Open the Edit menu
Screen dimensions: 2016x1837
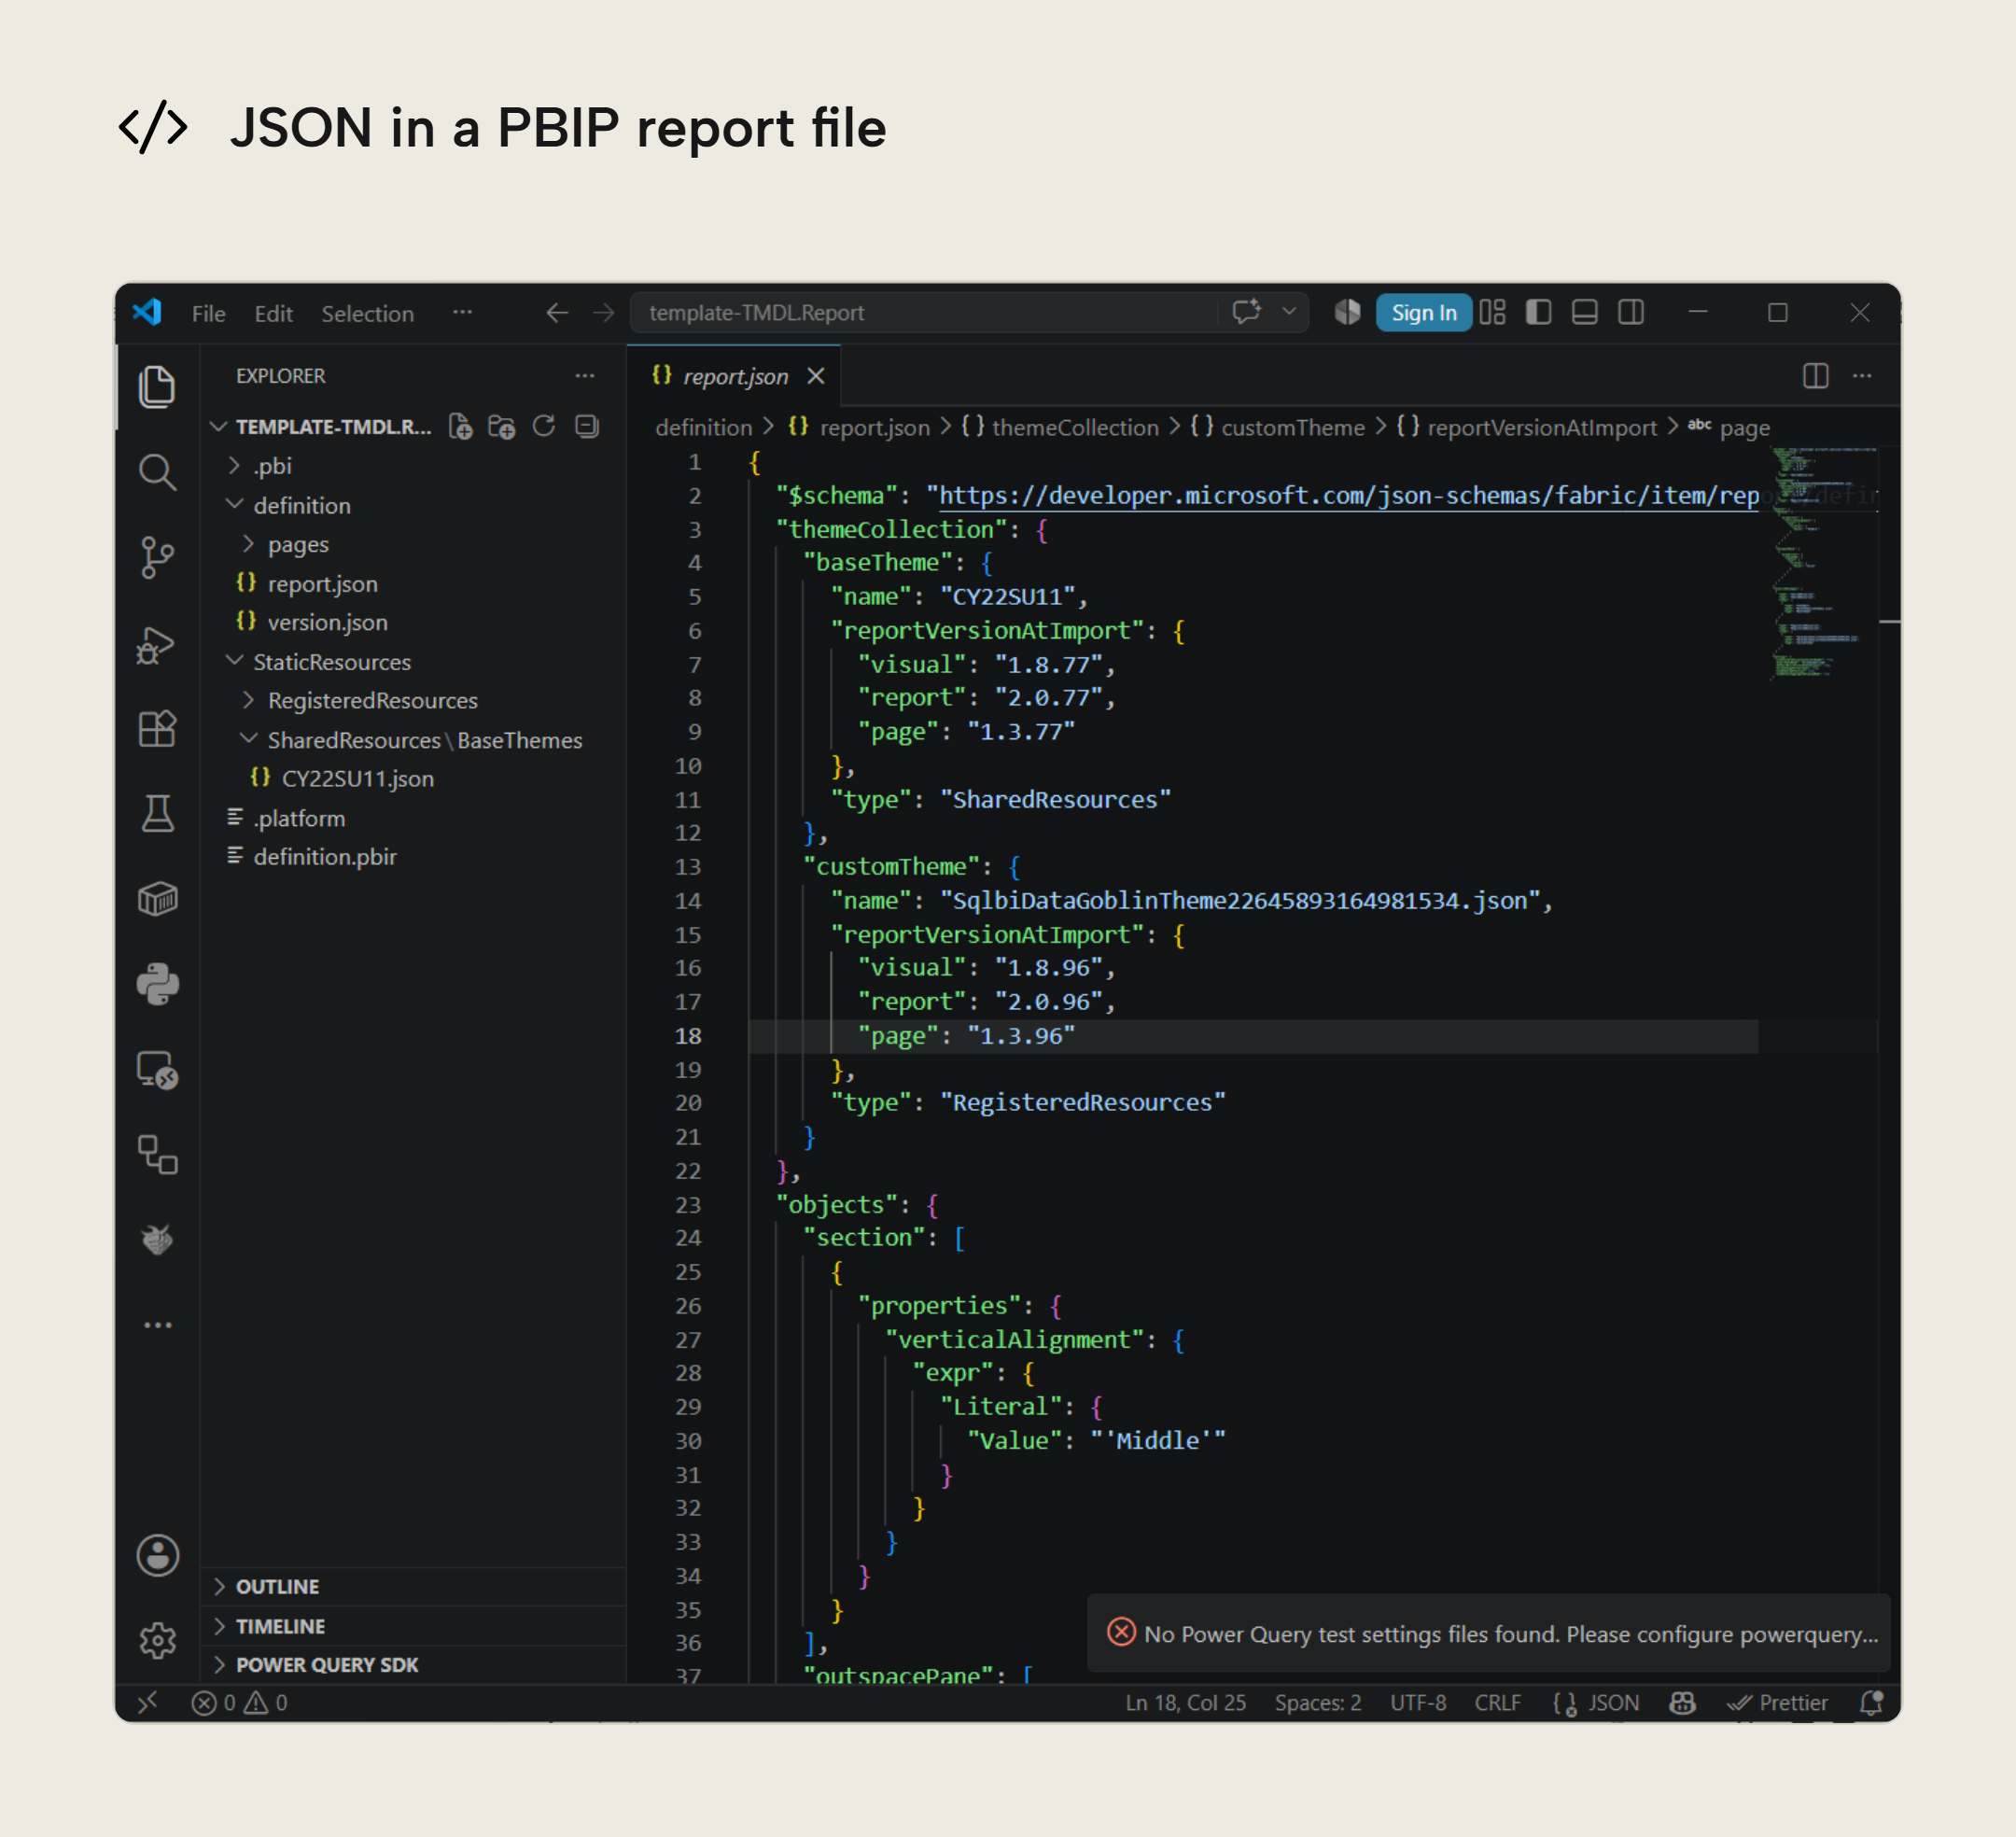273,313
